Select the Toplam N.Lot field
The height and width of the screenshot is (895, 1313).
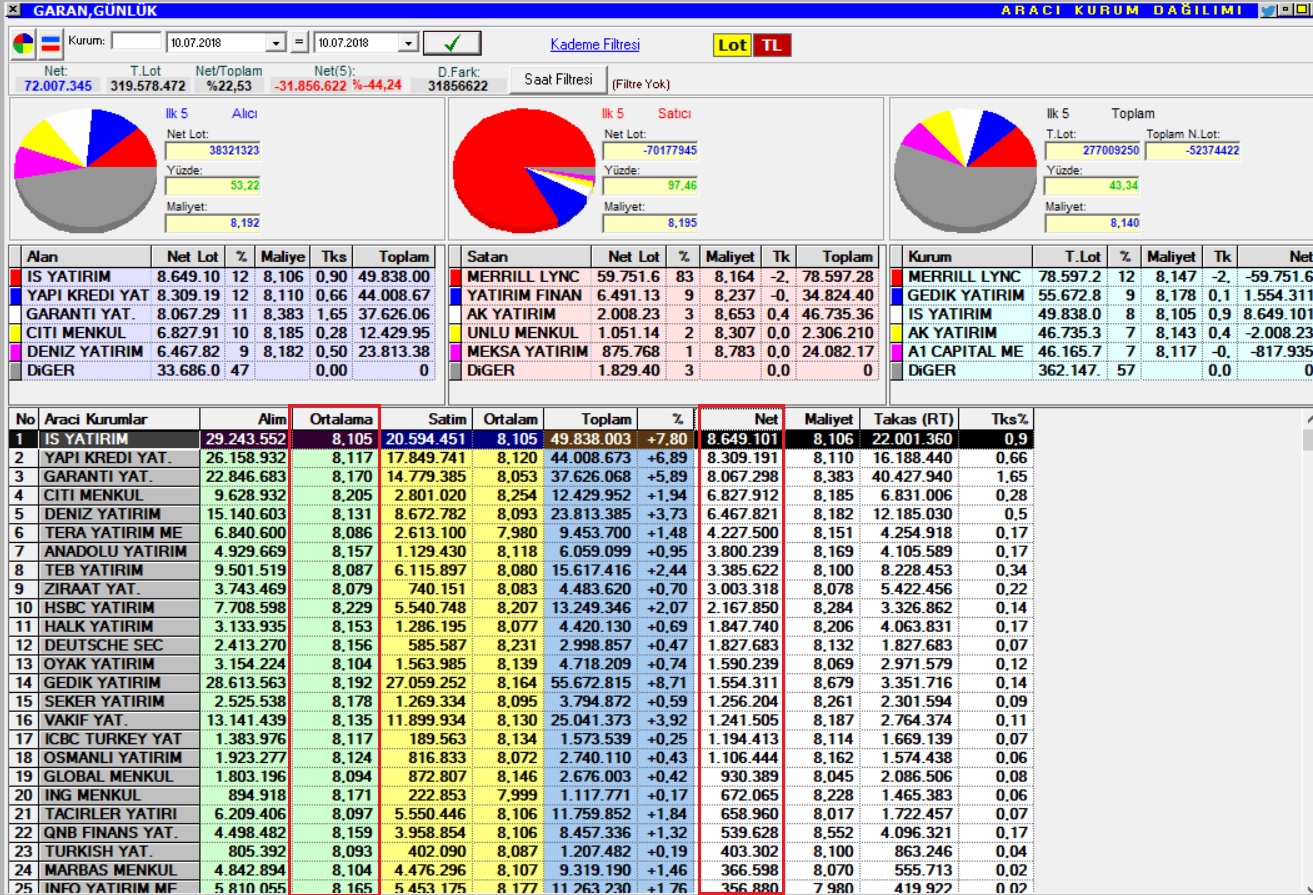(x=1193, y=150)
